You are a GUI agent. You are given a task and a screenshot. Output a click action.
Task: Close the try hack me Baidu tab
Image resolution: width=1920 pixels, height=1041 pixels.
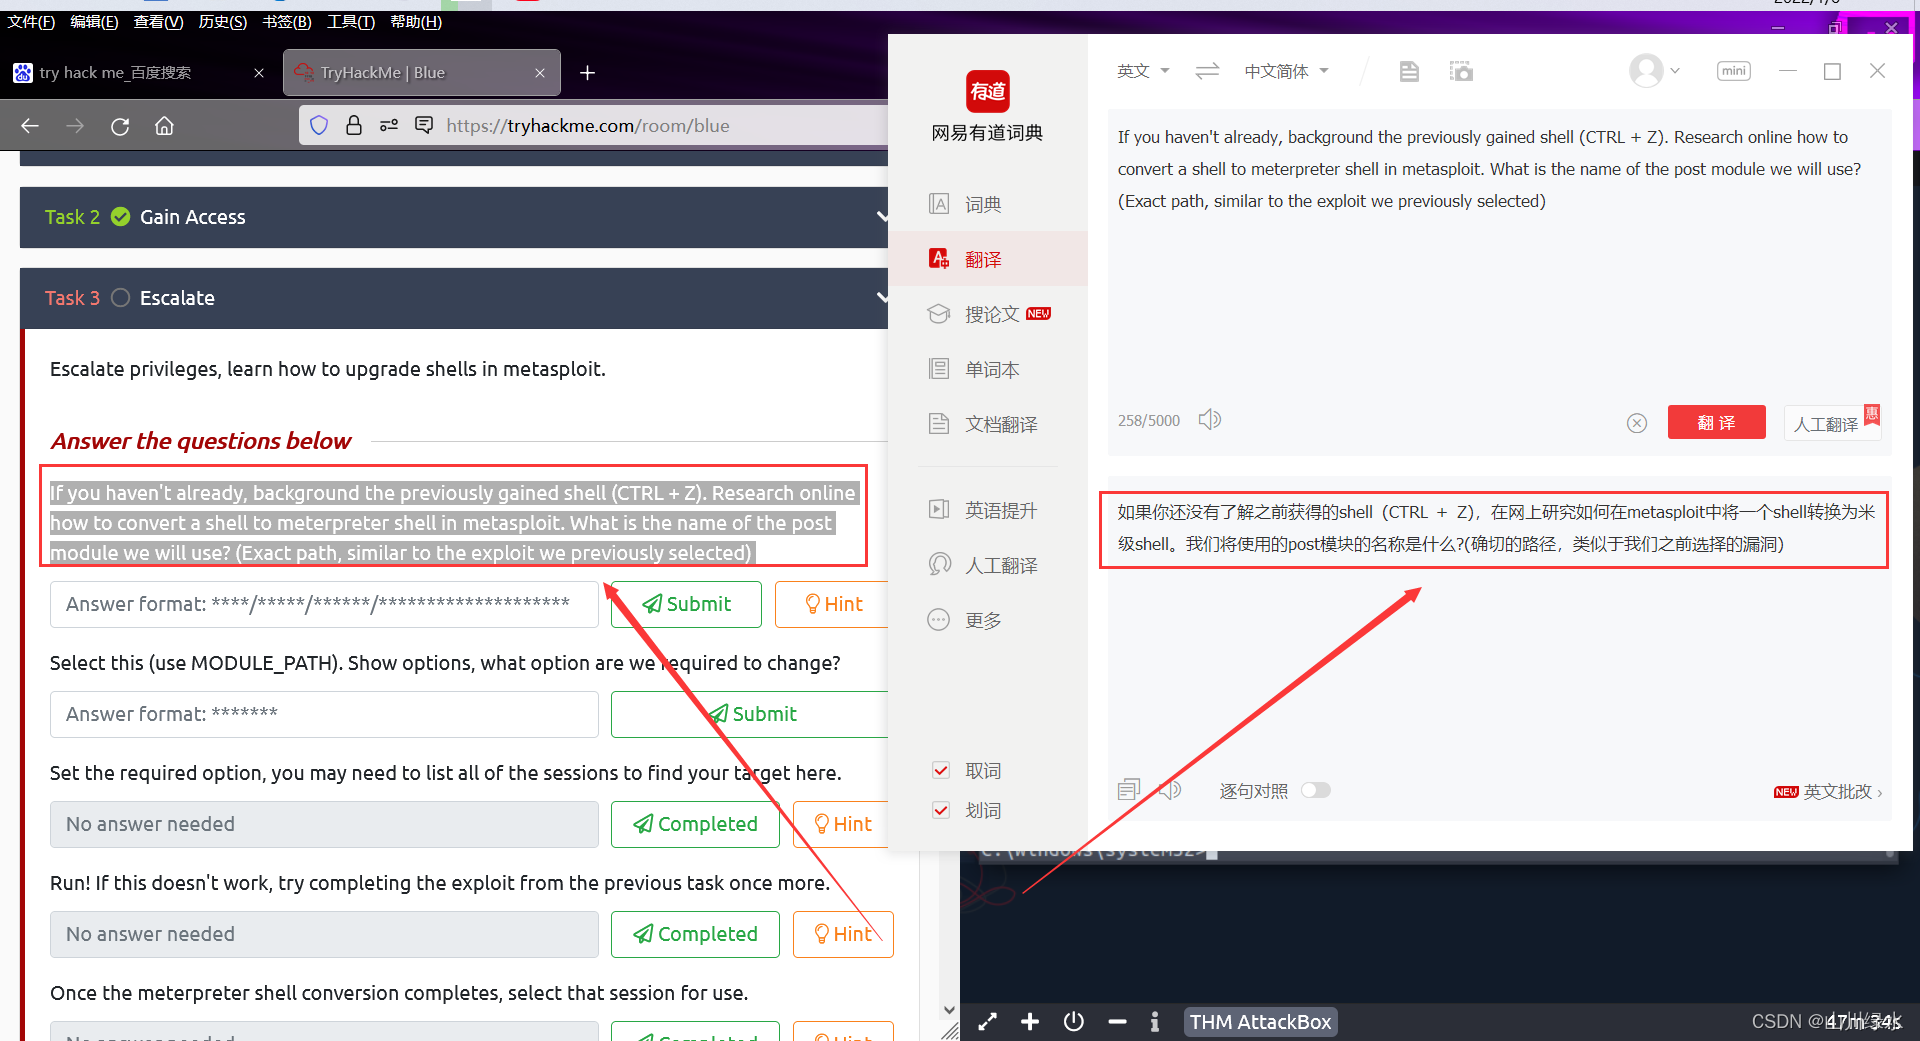(259, 73)
